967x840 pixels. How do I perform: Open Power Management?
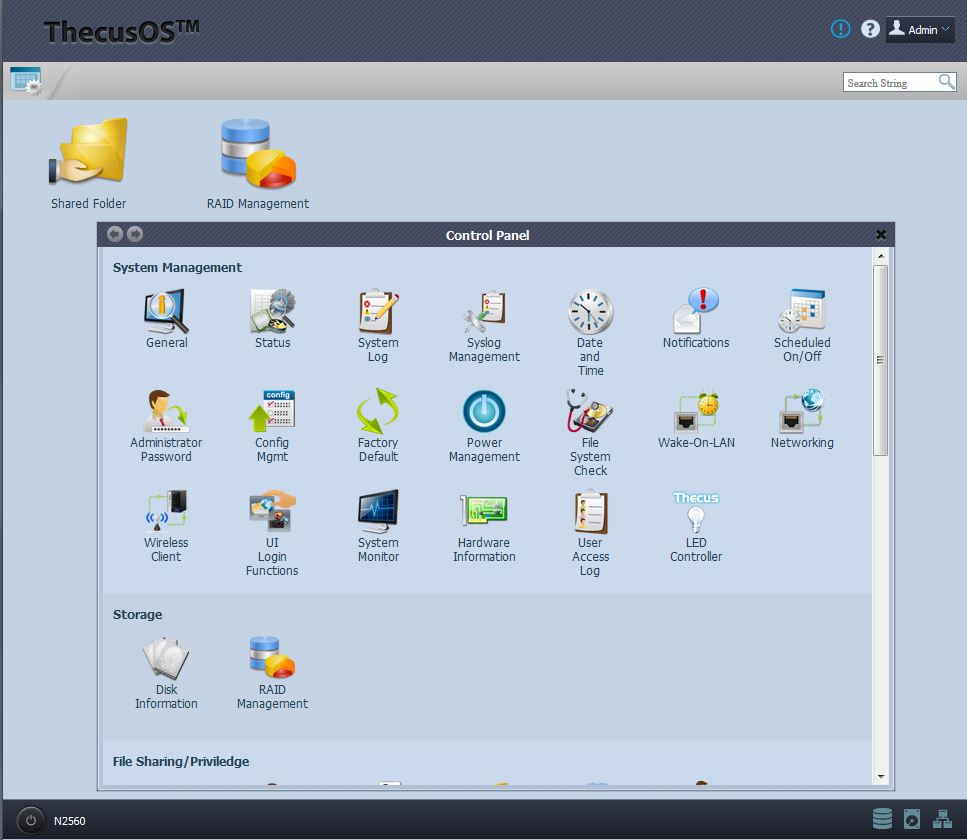484,426
